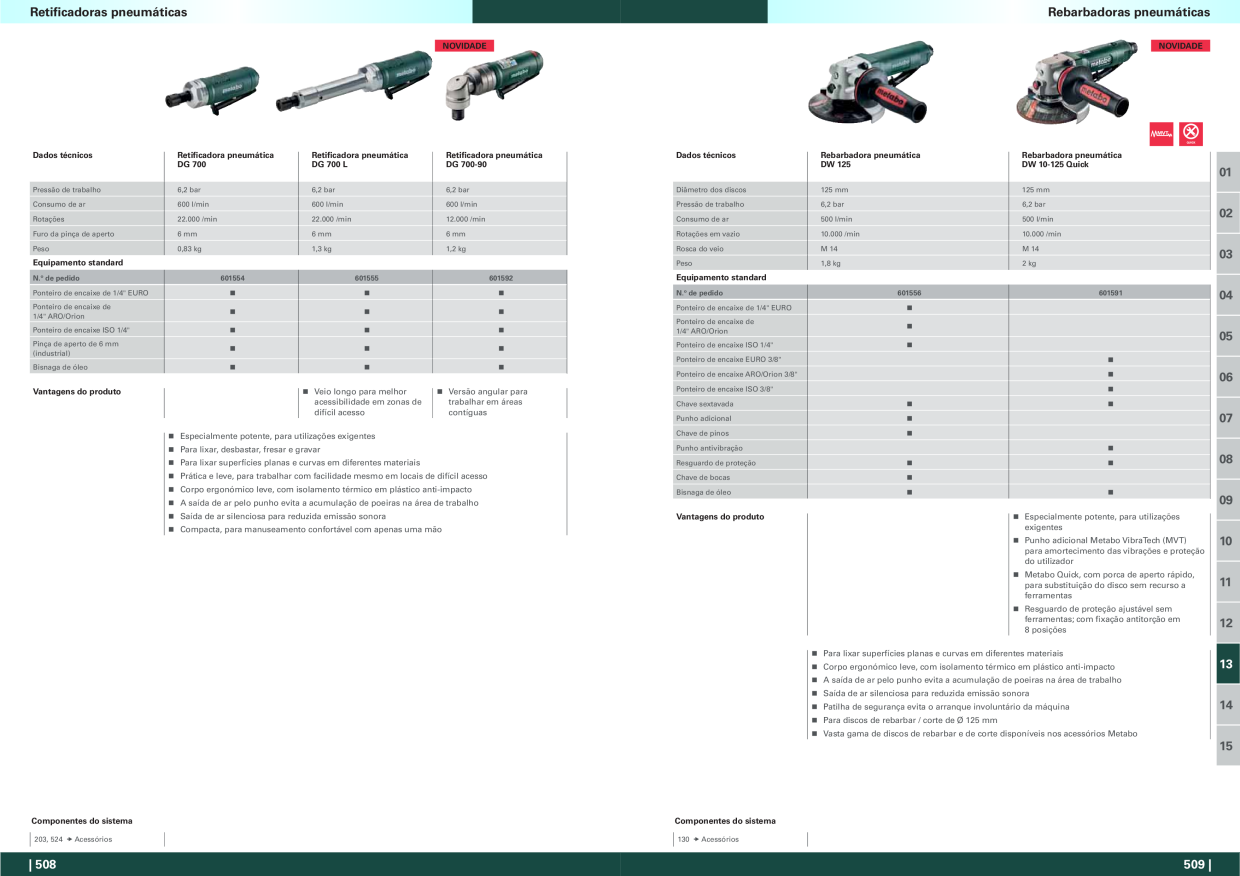Select chapter tab 08
The height and width of the screenshot is (876, 1240).
1227,459
